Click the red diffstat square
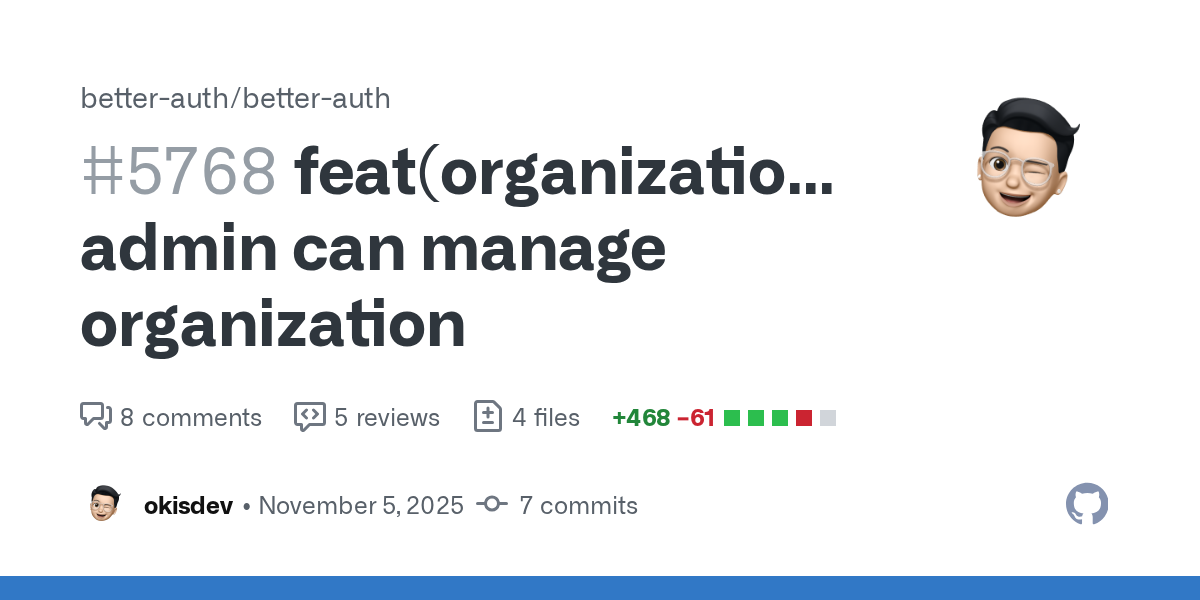1200x600 pixels. click(x=804, y=418)
